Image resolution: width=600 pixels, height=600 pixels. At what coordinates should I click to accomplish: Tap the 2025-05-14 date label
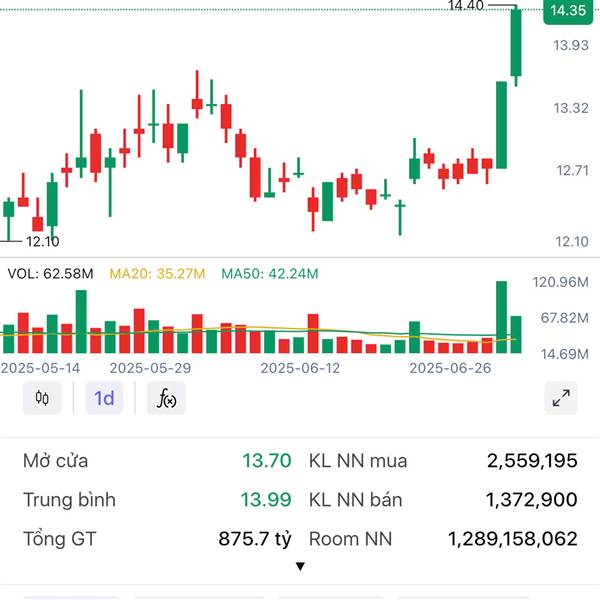(40, 368)
